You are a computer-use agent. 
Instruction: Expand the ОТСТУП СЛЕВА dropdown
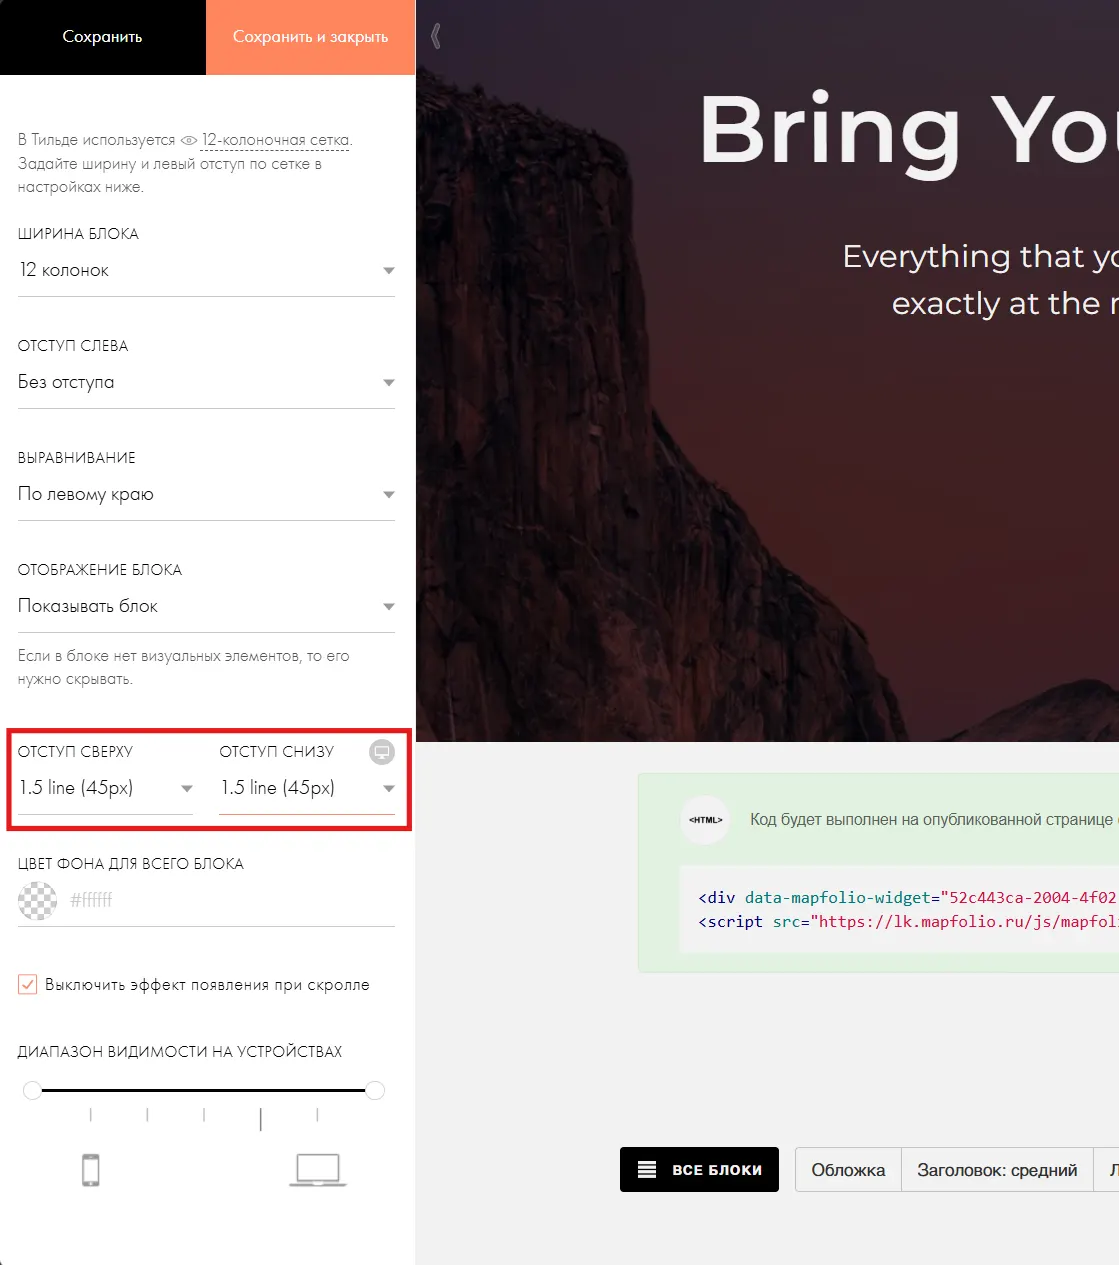(206, 382)
